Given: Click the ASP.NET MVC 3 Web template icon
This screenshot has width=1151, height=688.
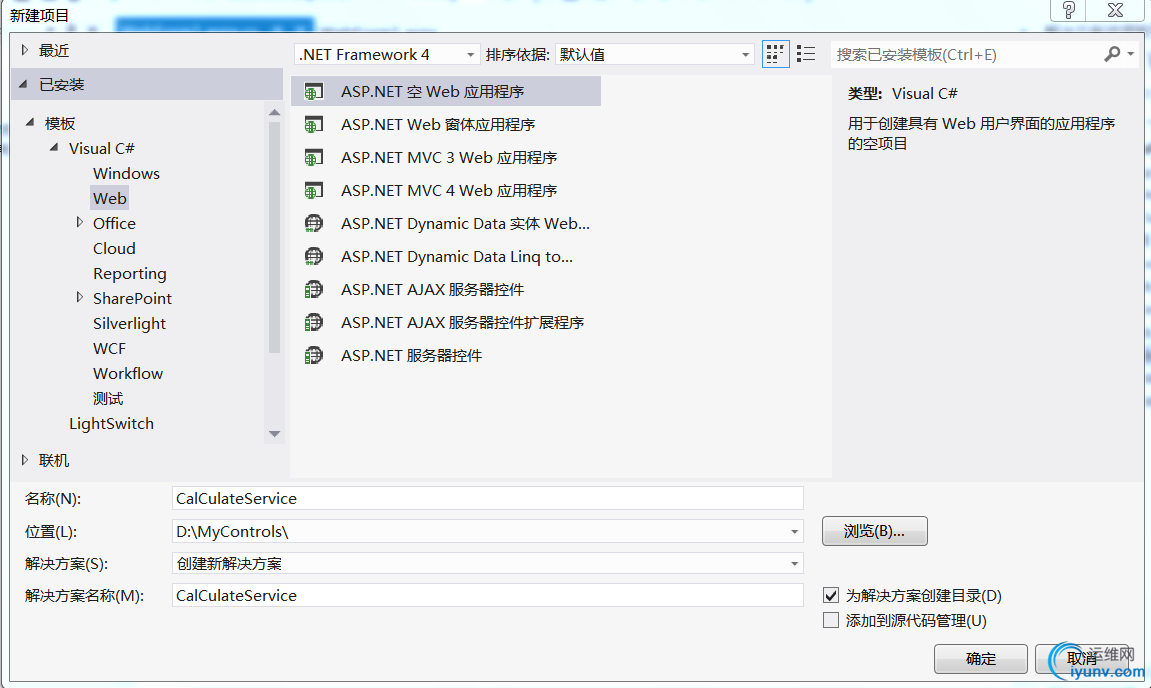Looking at the screenshot, I should coord(313,158).
